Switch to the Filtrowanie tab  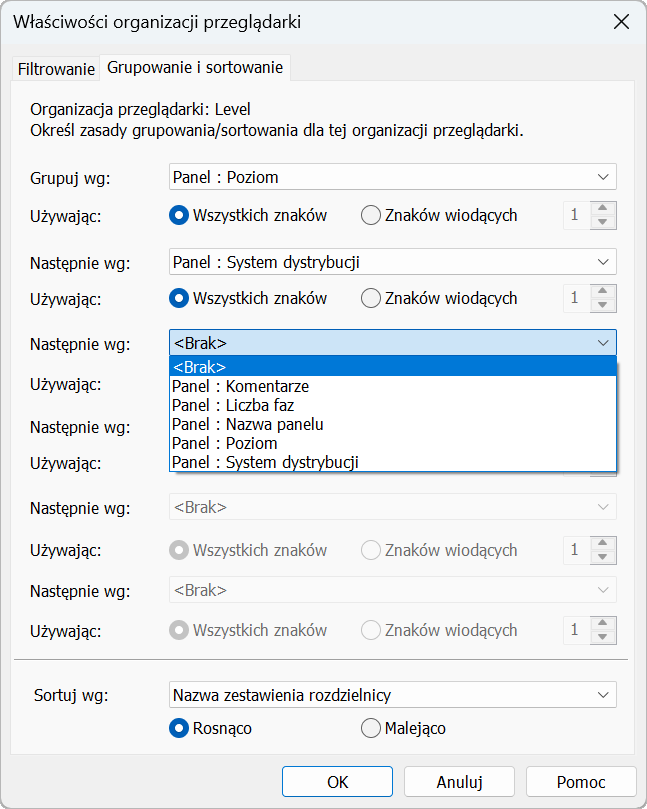pyautogui.click(x=56, y=69)
